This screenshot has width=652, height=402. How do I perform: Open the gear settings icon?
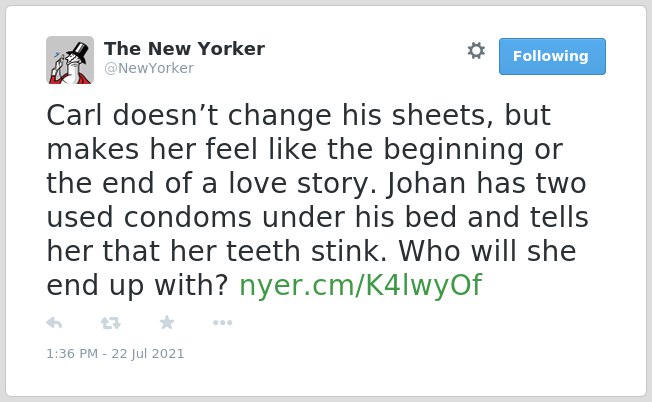pyautogui.click(x=476, y=51)
